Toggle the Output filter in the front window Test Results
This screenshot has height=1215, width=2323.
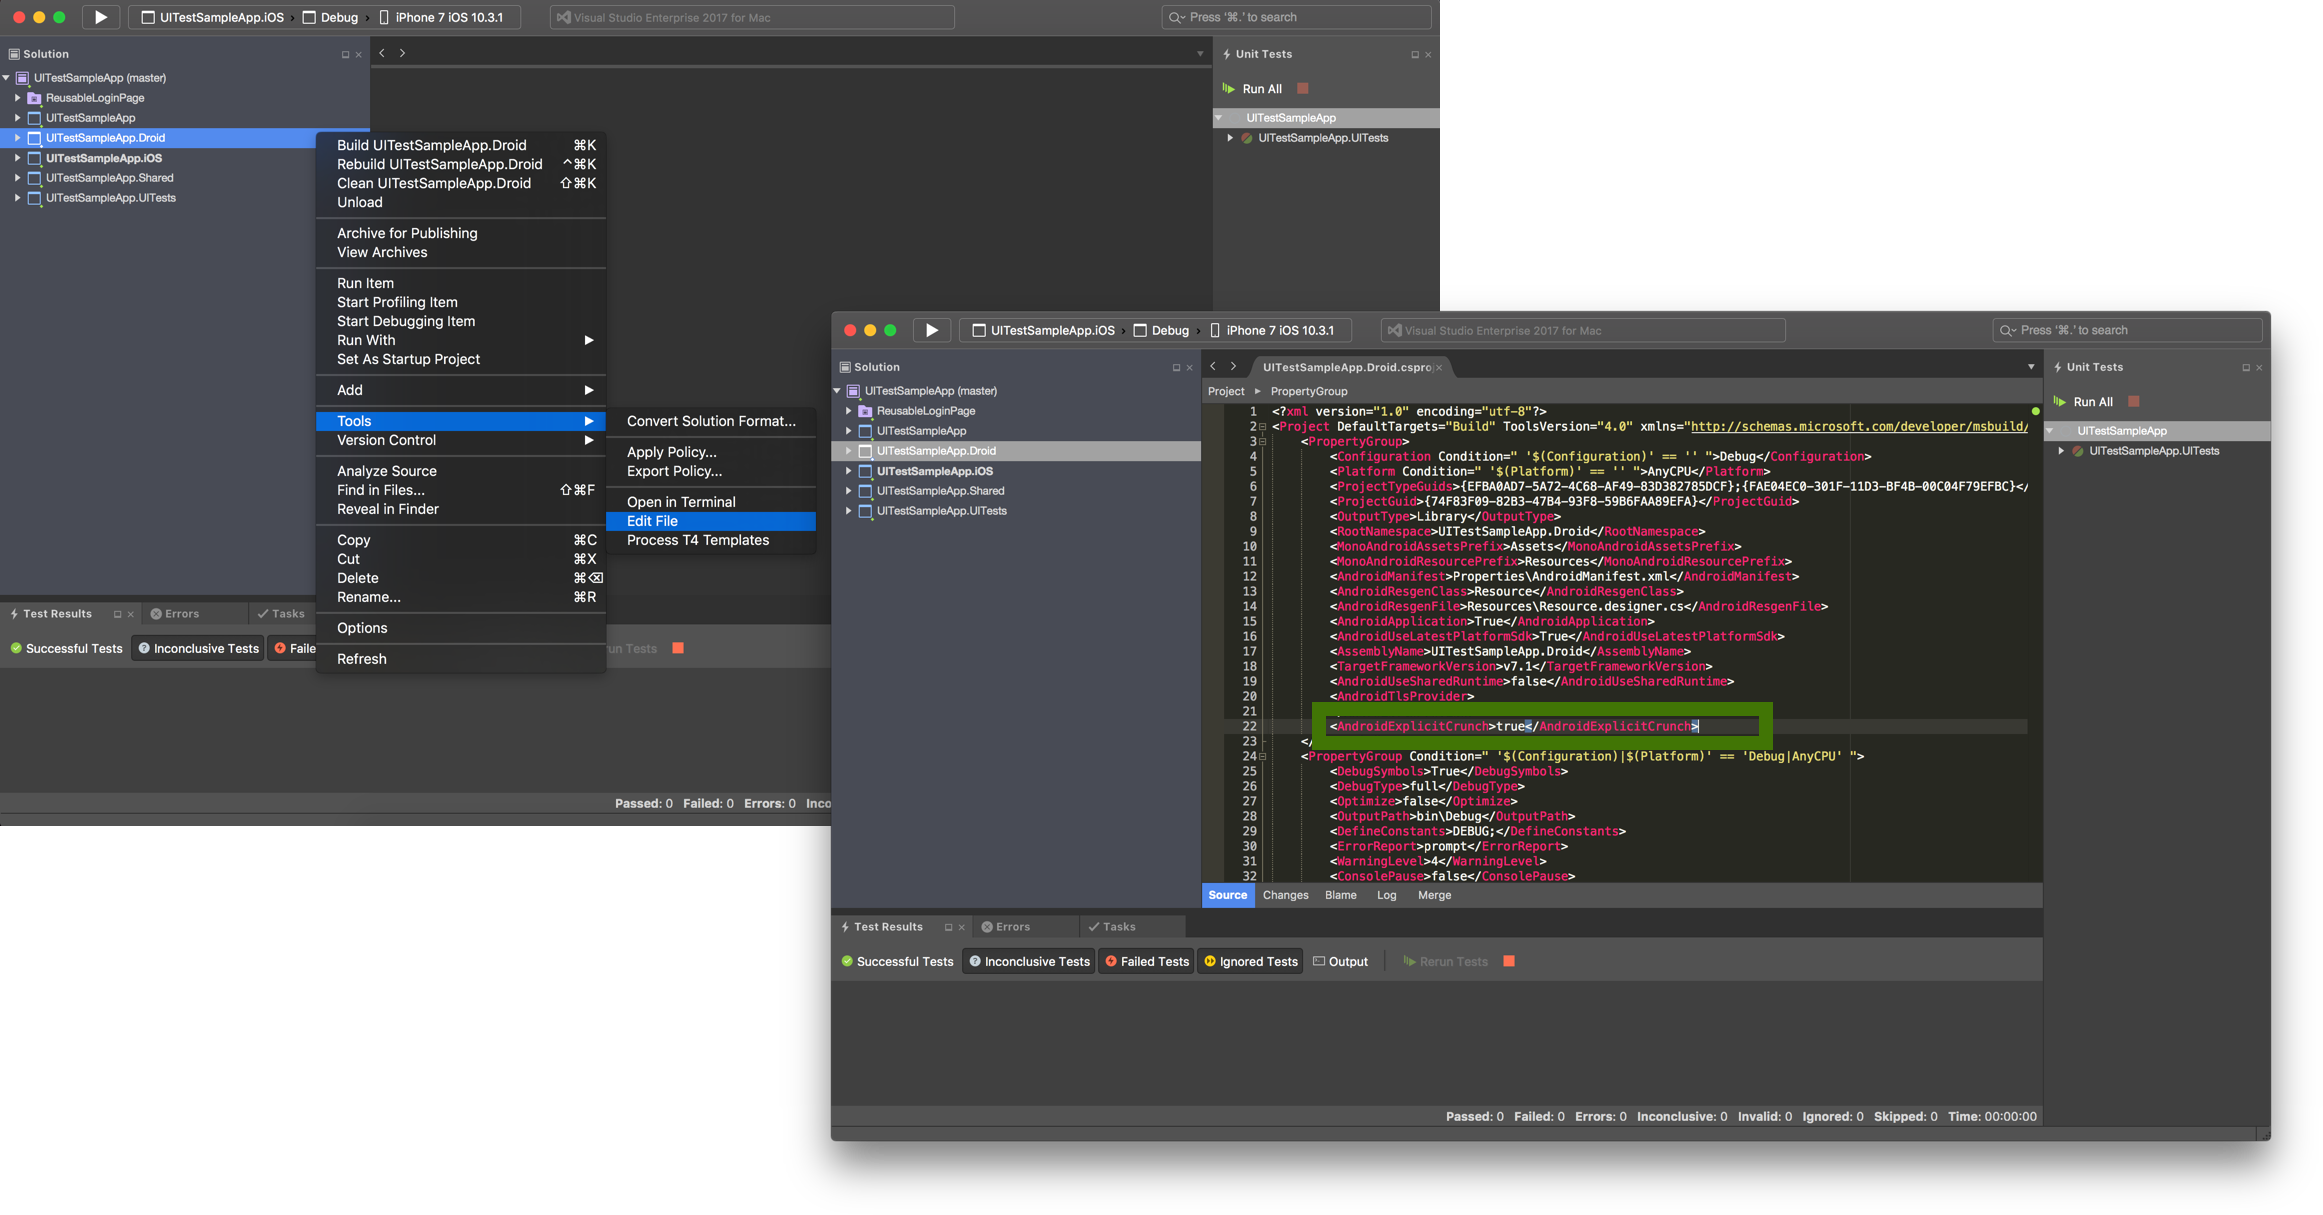coord(1340,961)
